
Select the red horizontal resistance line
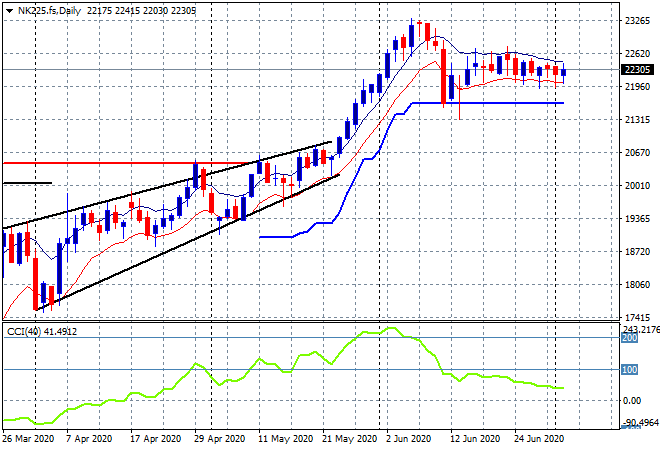[x=120, y=162]
